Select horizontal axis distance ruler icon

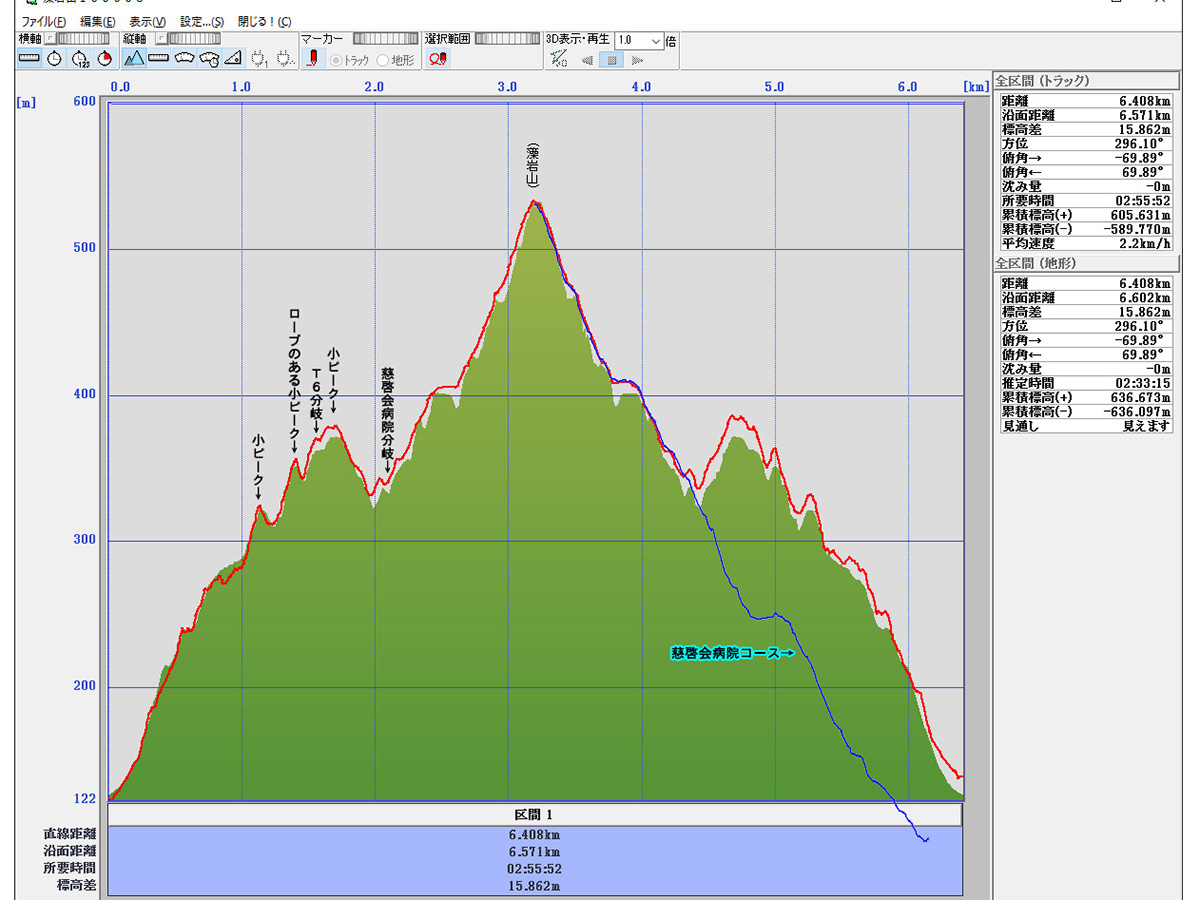pos(29,59)
